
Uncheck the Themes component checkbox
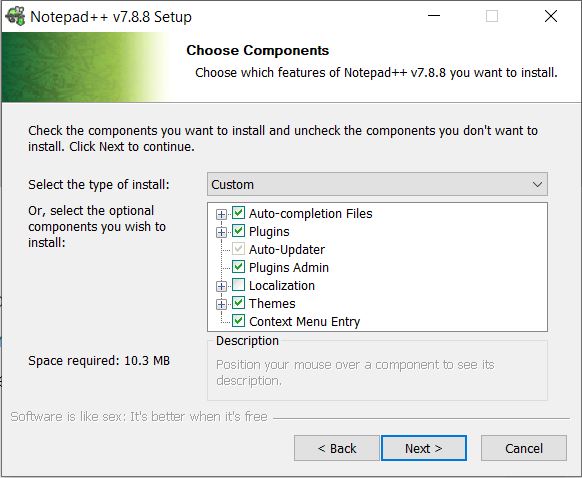(x=238, y=303)
